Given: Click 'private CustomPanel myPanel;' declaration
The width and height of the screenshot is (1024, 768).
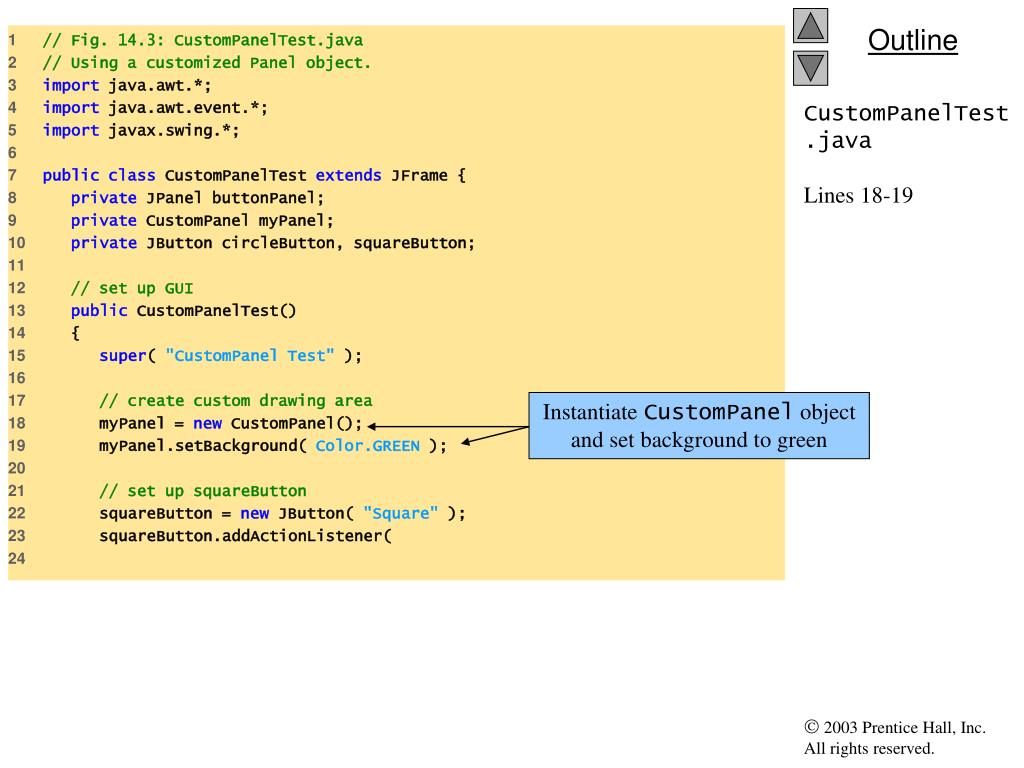Looking at the screenshot, I should pos(202,221).
